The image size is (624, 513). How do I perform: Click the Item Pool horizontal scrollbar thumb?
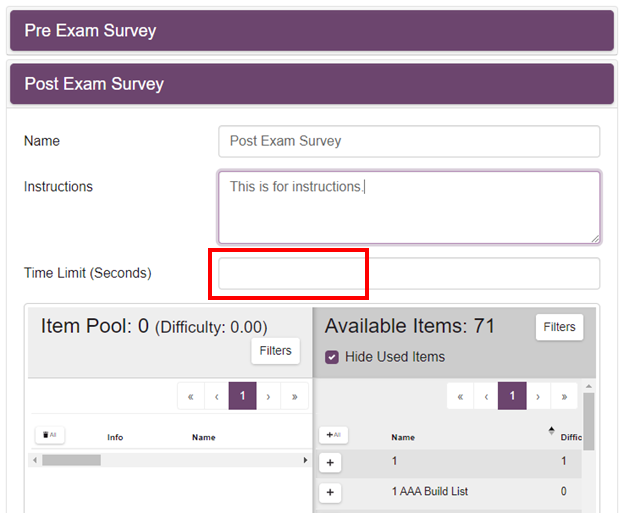coord(72,460)
